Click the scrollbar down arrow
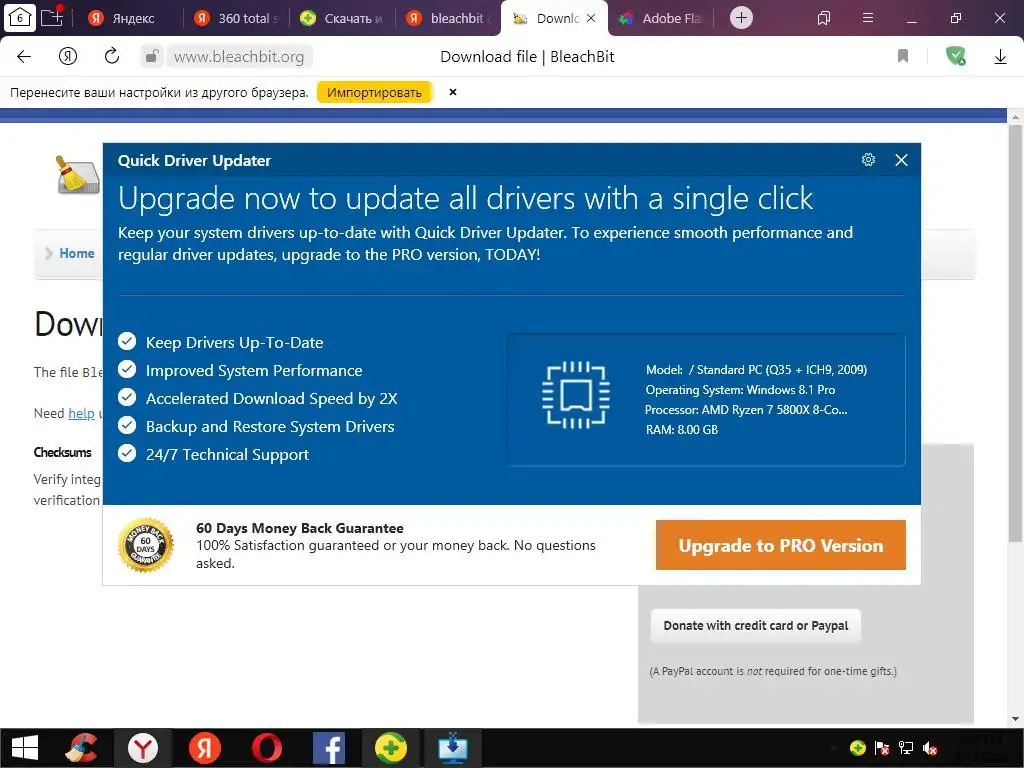This screenshot has height=768, width=1024. point(1015,720)
